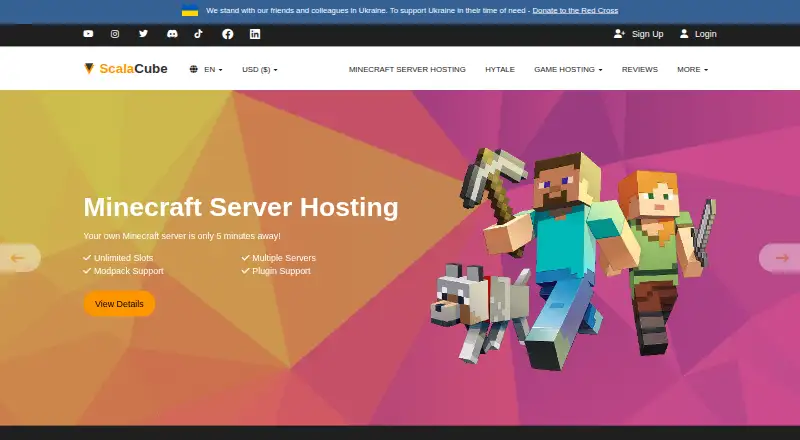Open the Discord icon

point(172,34)
